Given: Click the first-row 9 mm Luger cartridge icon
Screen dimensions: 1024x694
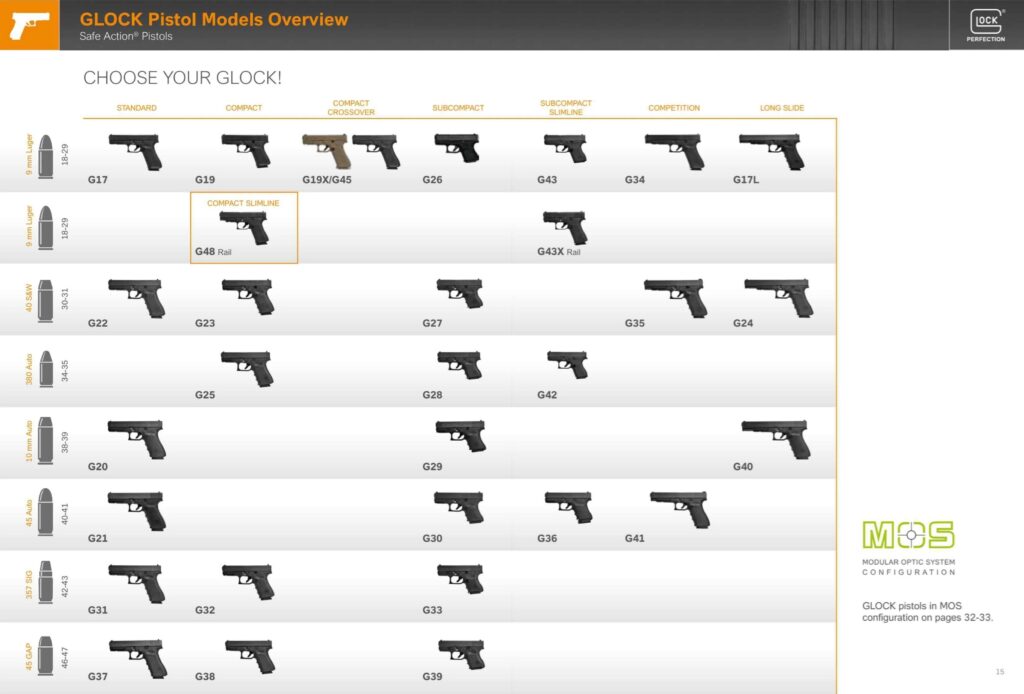Looking at the screenshot, I should 45,156.
